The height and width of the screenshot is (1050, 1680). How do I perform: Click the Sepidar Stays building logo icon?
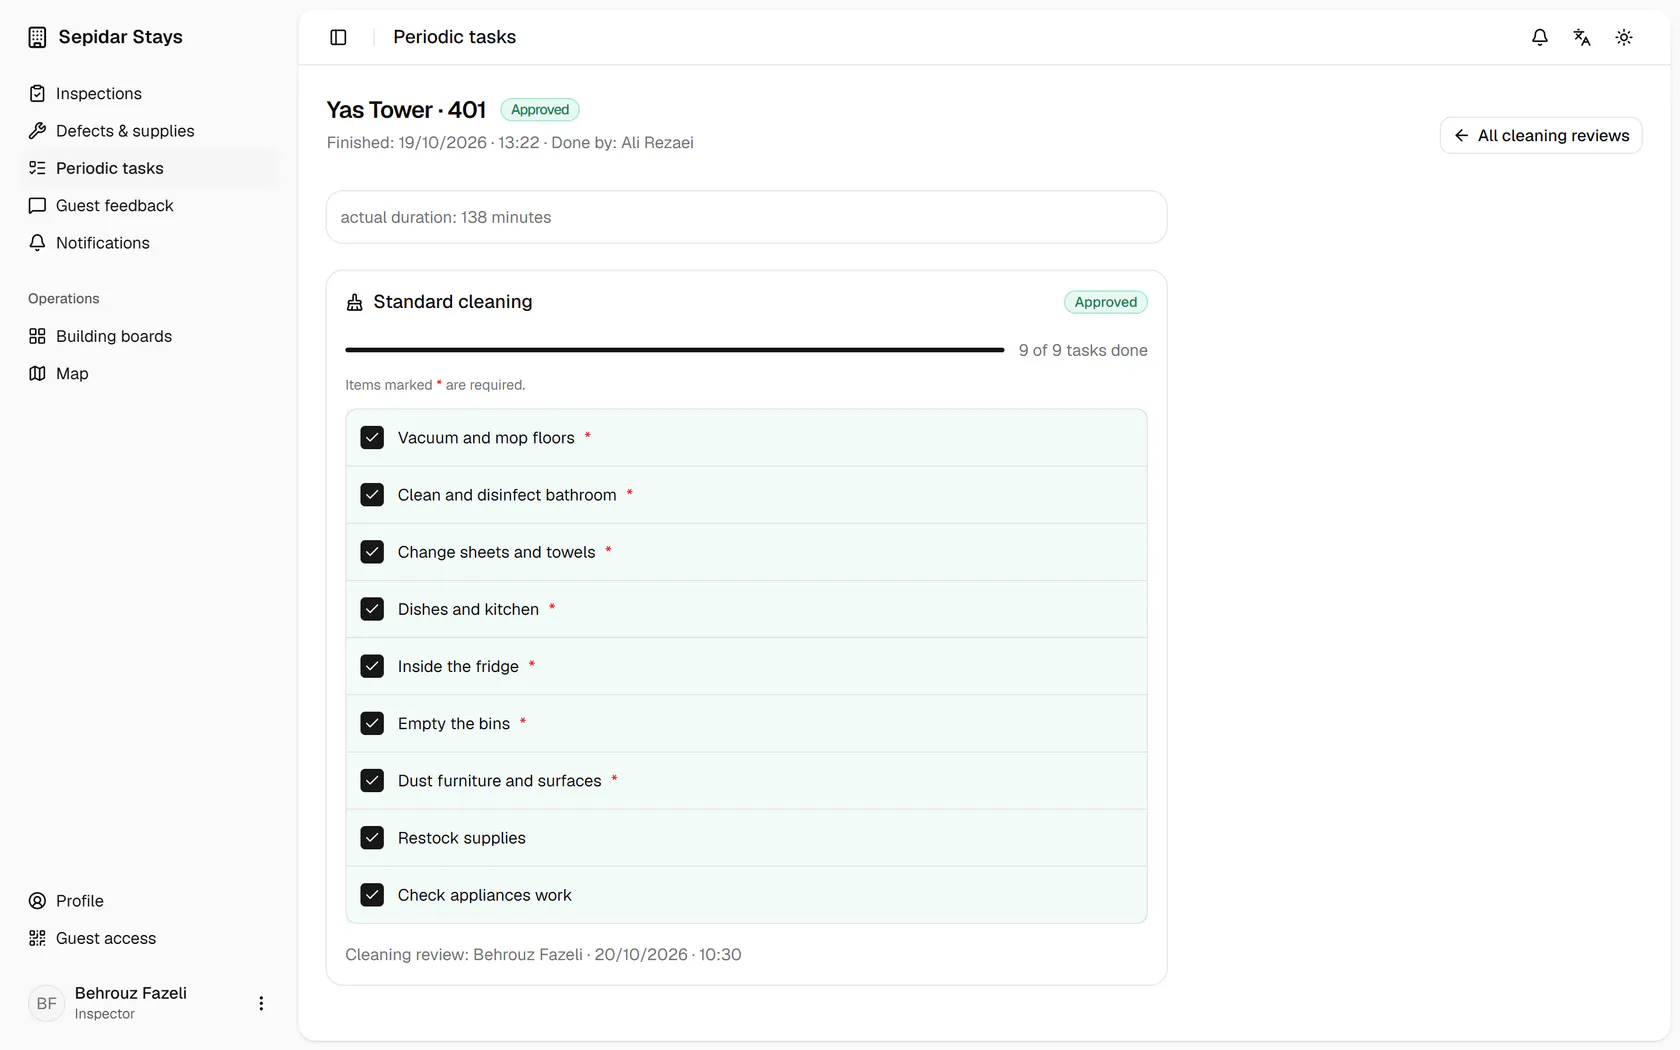click(37, 37)
